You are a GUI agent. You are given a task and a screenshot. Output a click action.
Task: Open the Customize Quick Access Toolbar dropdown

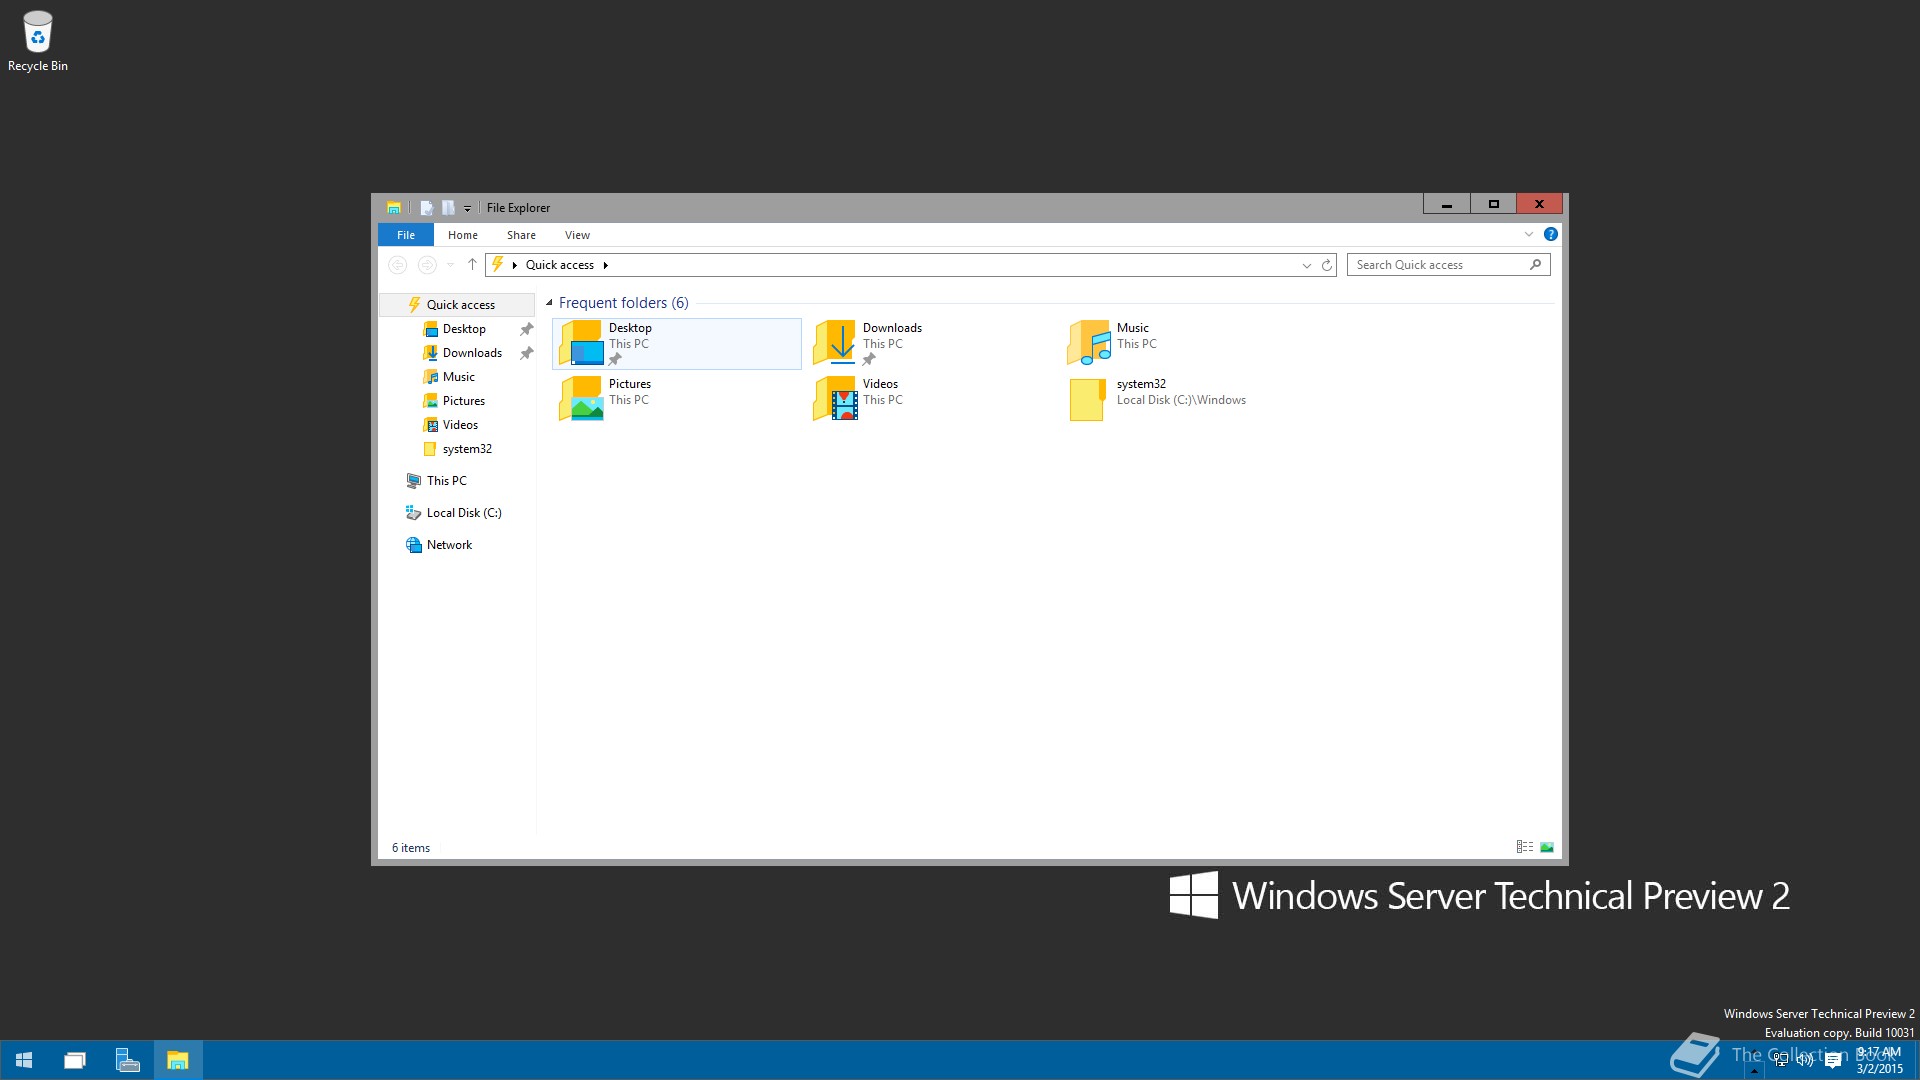467,209
